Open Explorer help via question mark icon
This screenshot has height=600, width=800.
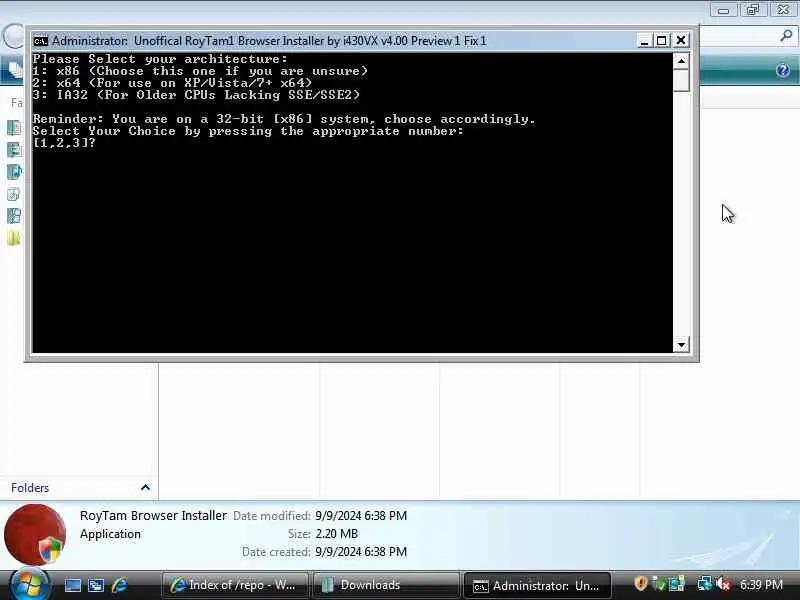(x=783, y=70)
